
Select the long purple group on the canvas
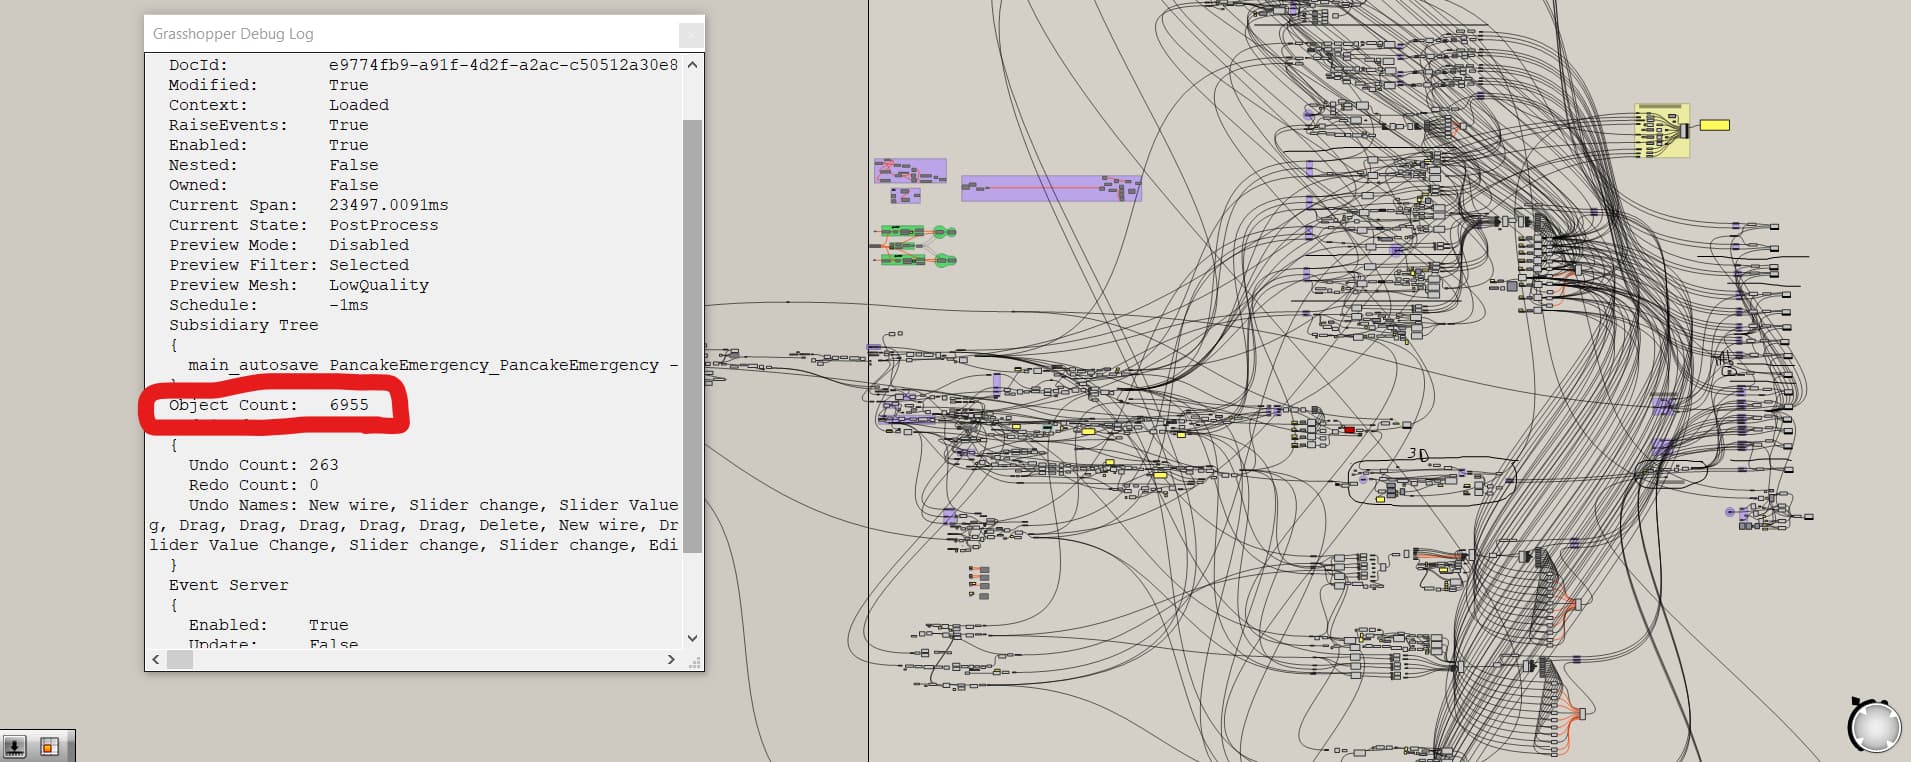(1051, 188)
